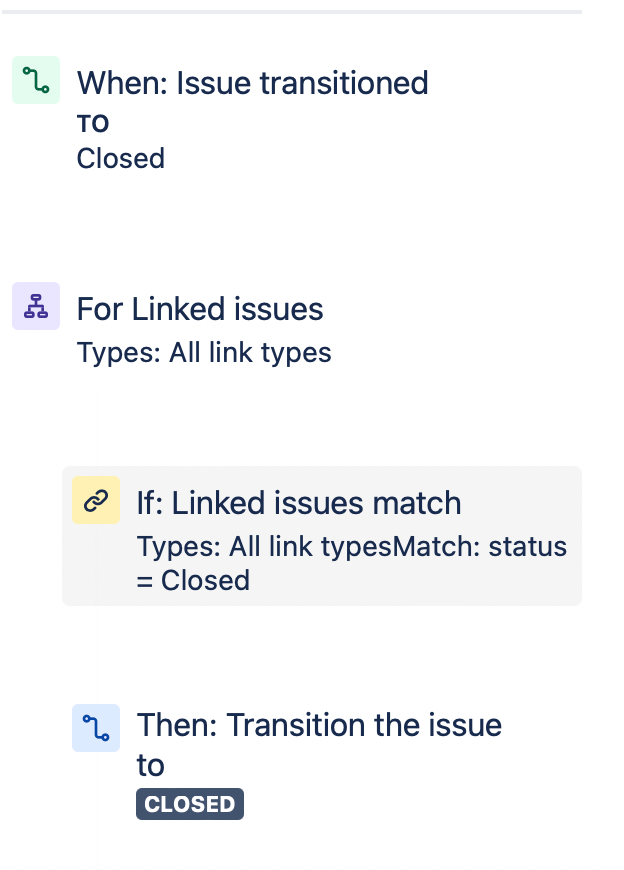Viewport: 624px width, 870px height.
Task: Click the Closed trigger status link
Action: [120, 158]
